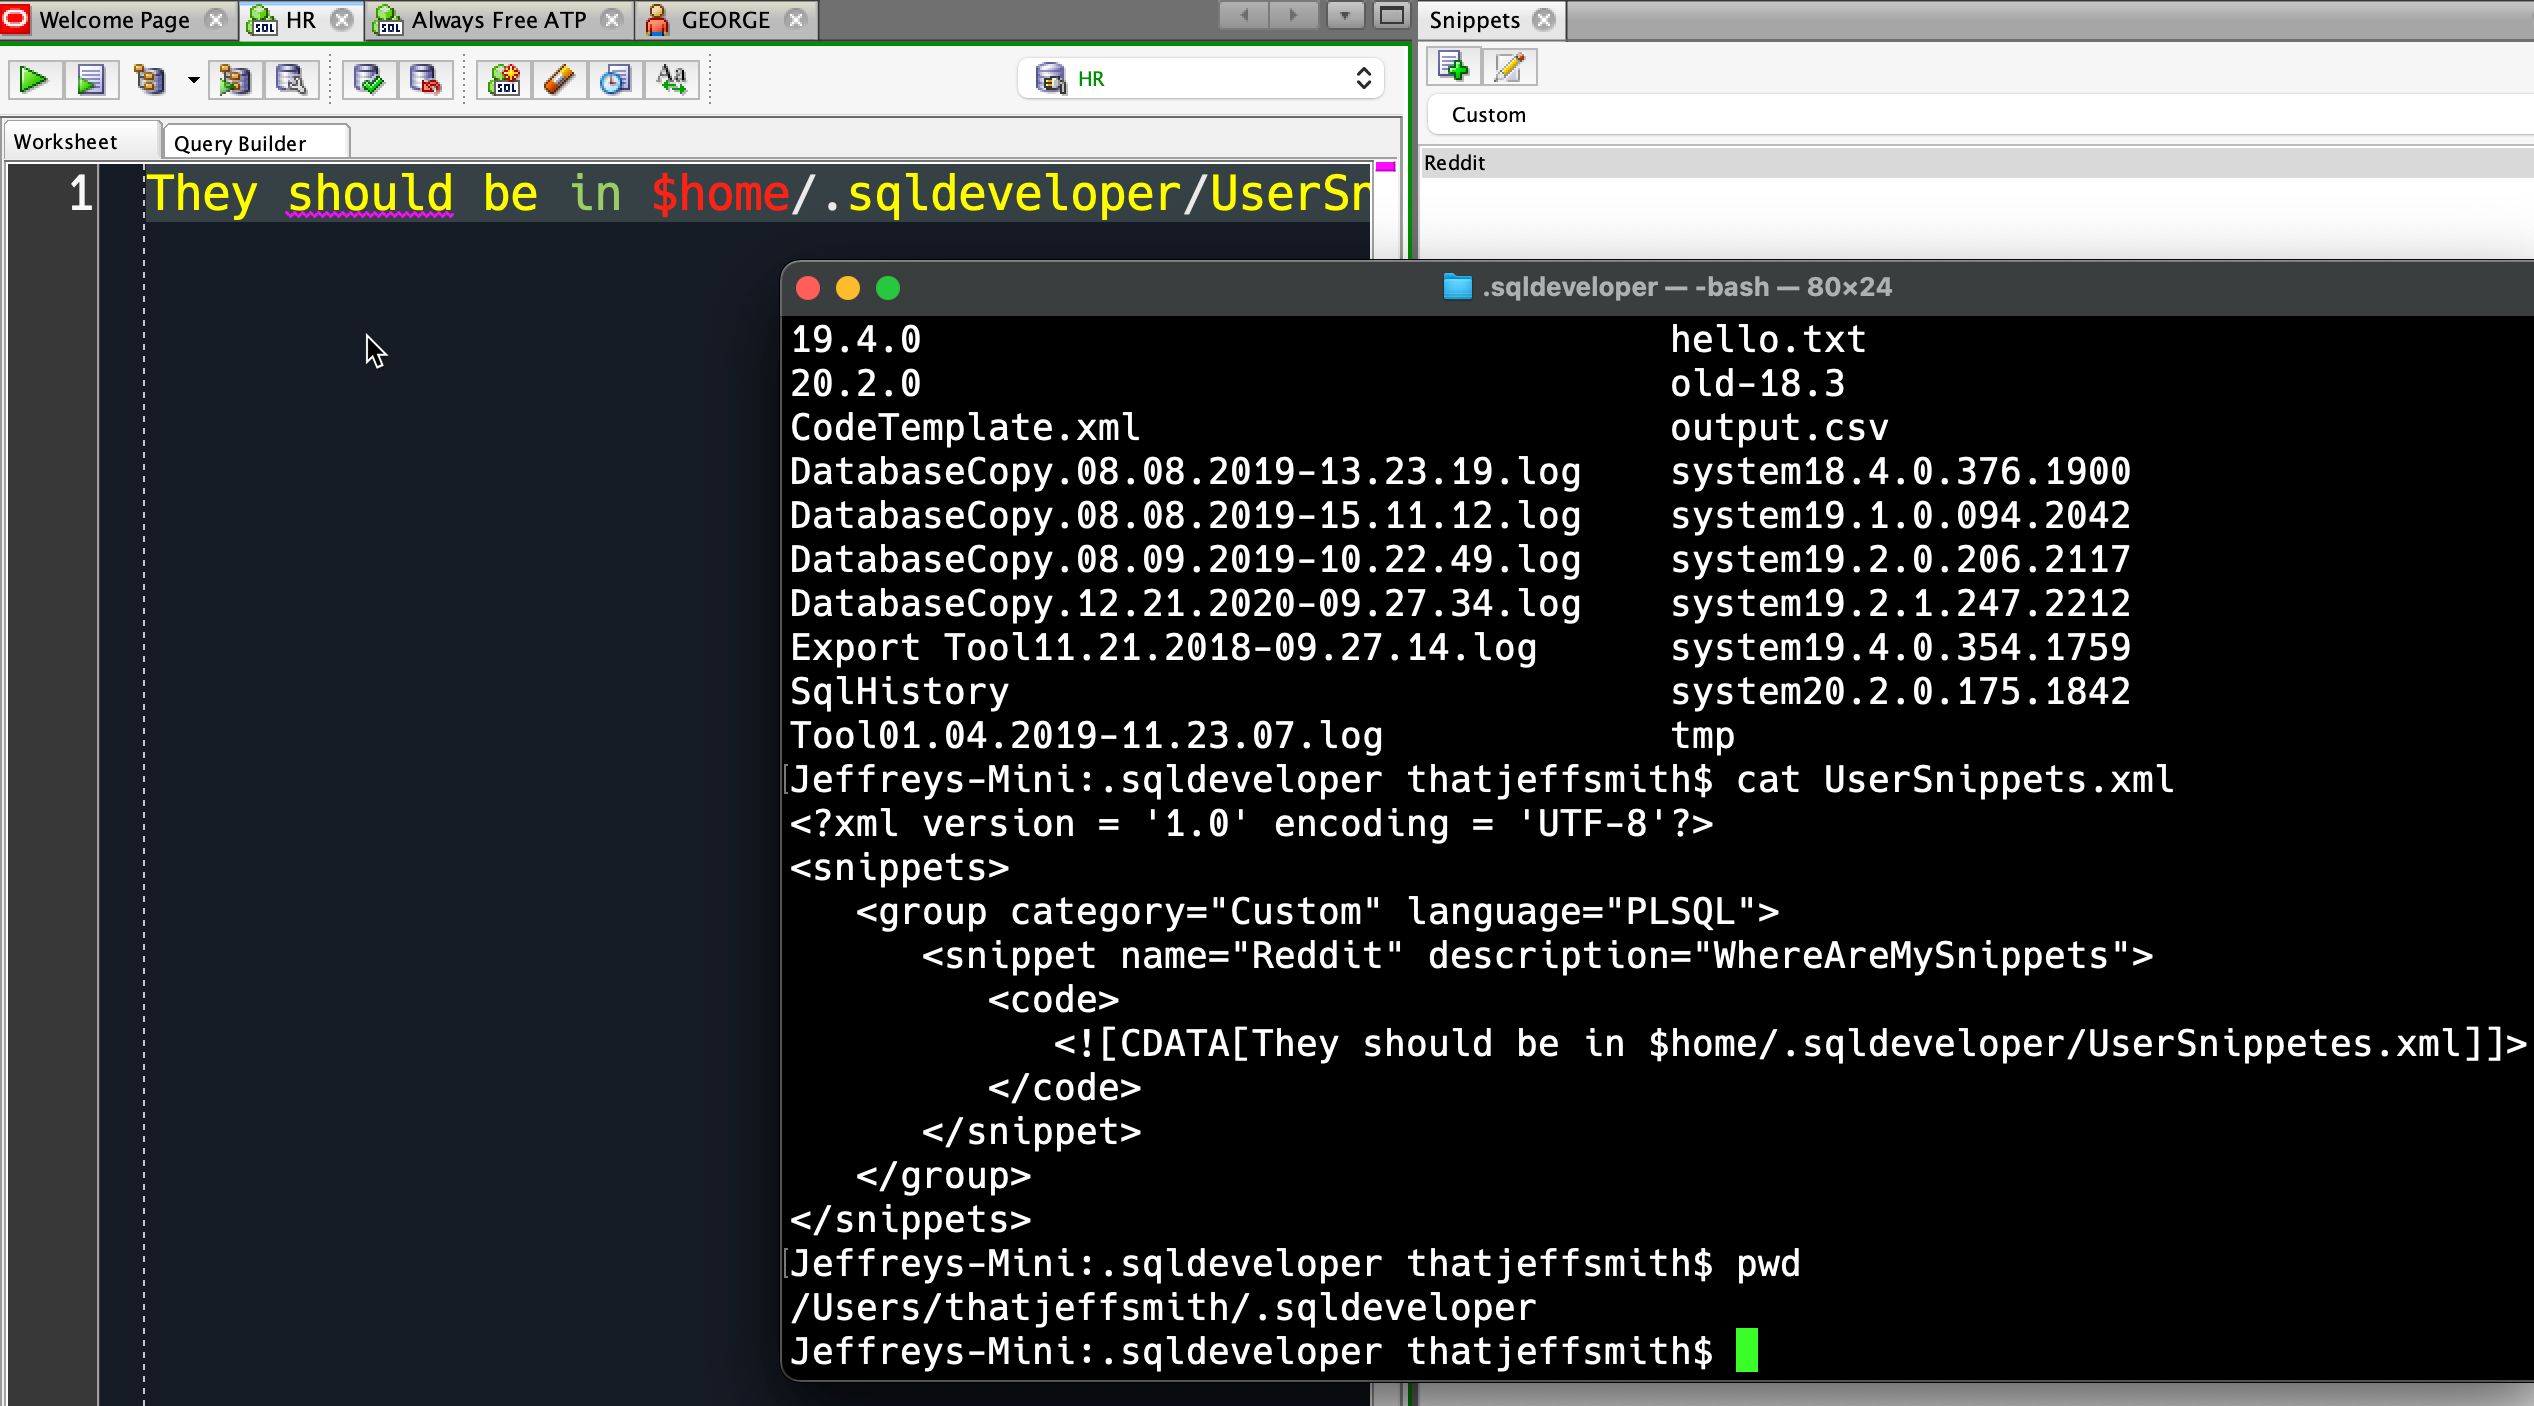
Task: Open SQL History clock icon
Action: tap(615, 79)
